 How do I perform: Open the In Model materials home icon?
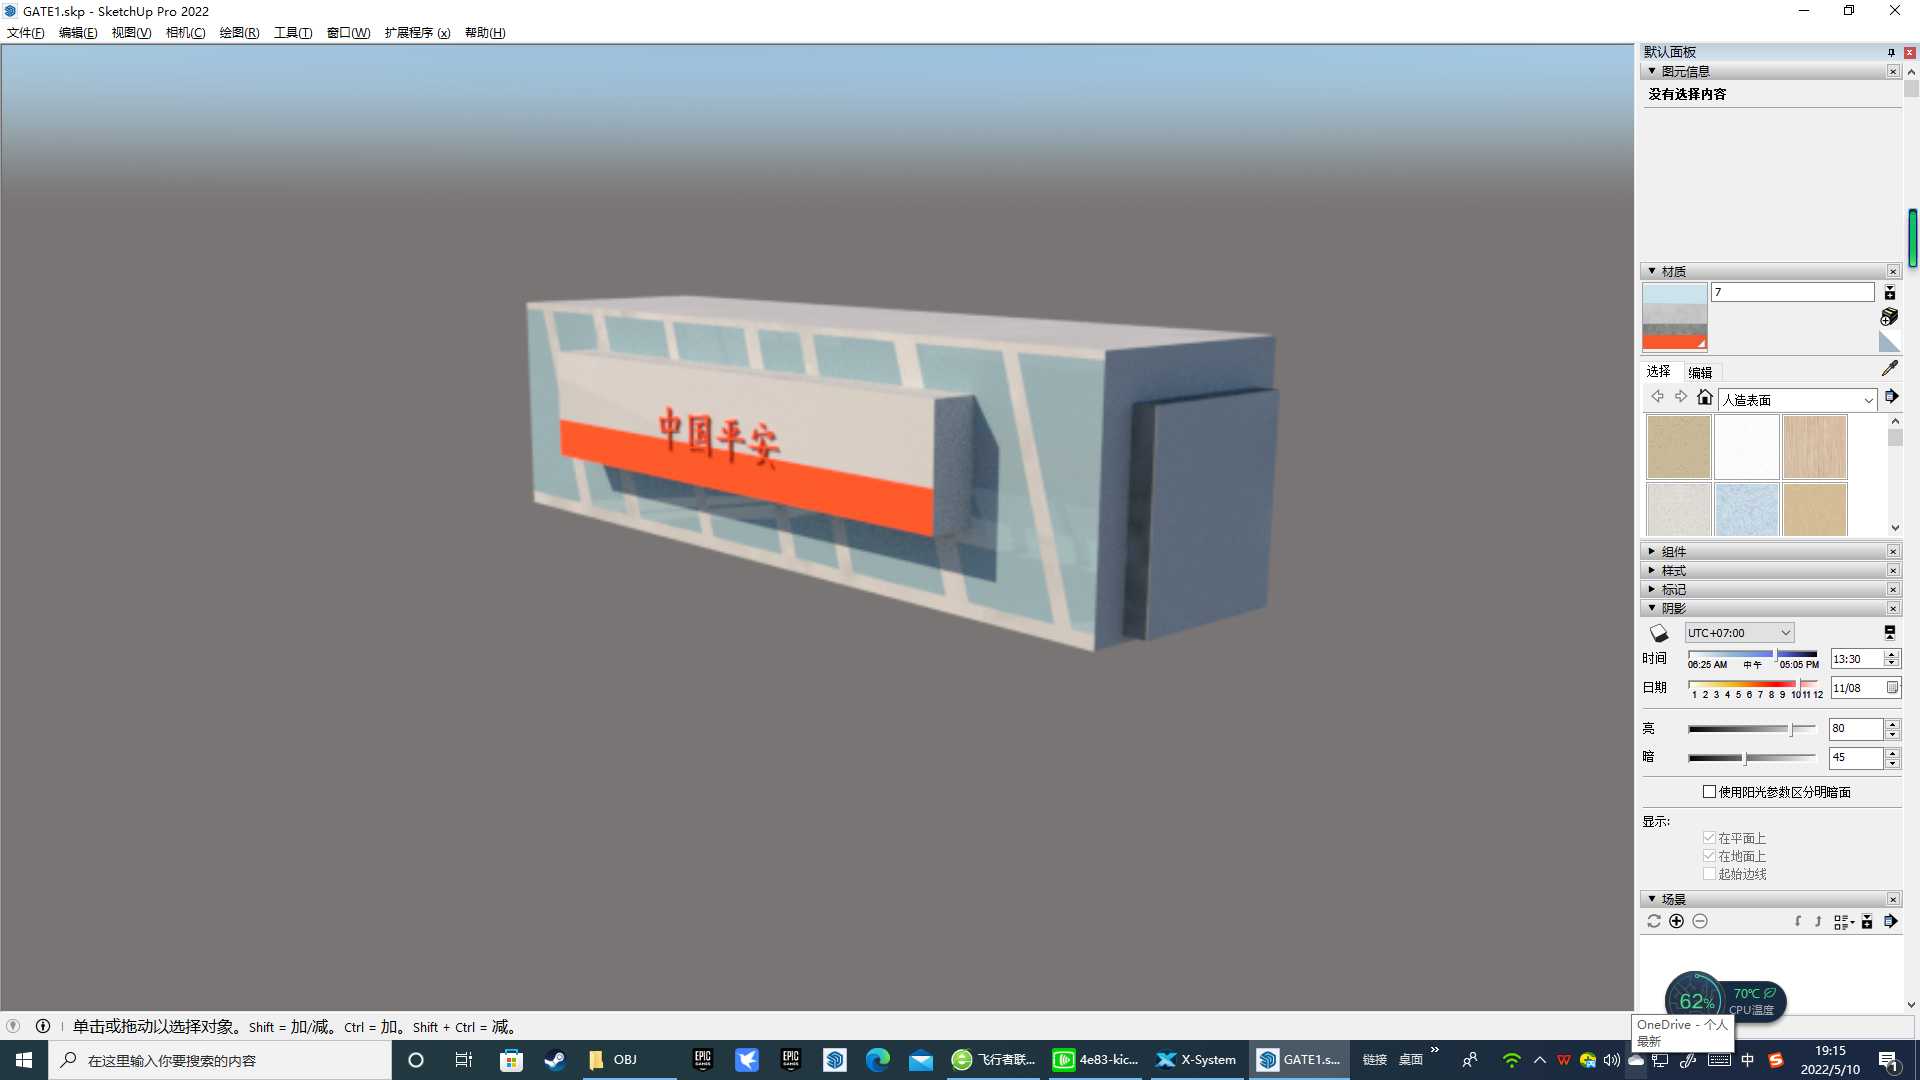click(1705, 397)
